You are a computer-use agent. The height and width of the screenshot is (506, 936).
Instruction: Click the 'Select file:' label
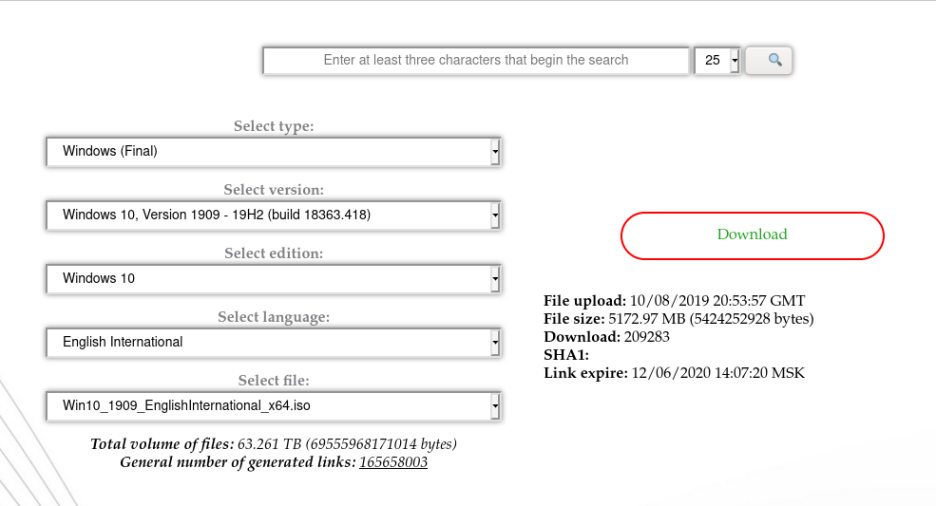[x=273, y=381]
